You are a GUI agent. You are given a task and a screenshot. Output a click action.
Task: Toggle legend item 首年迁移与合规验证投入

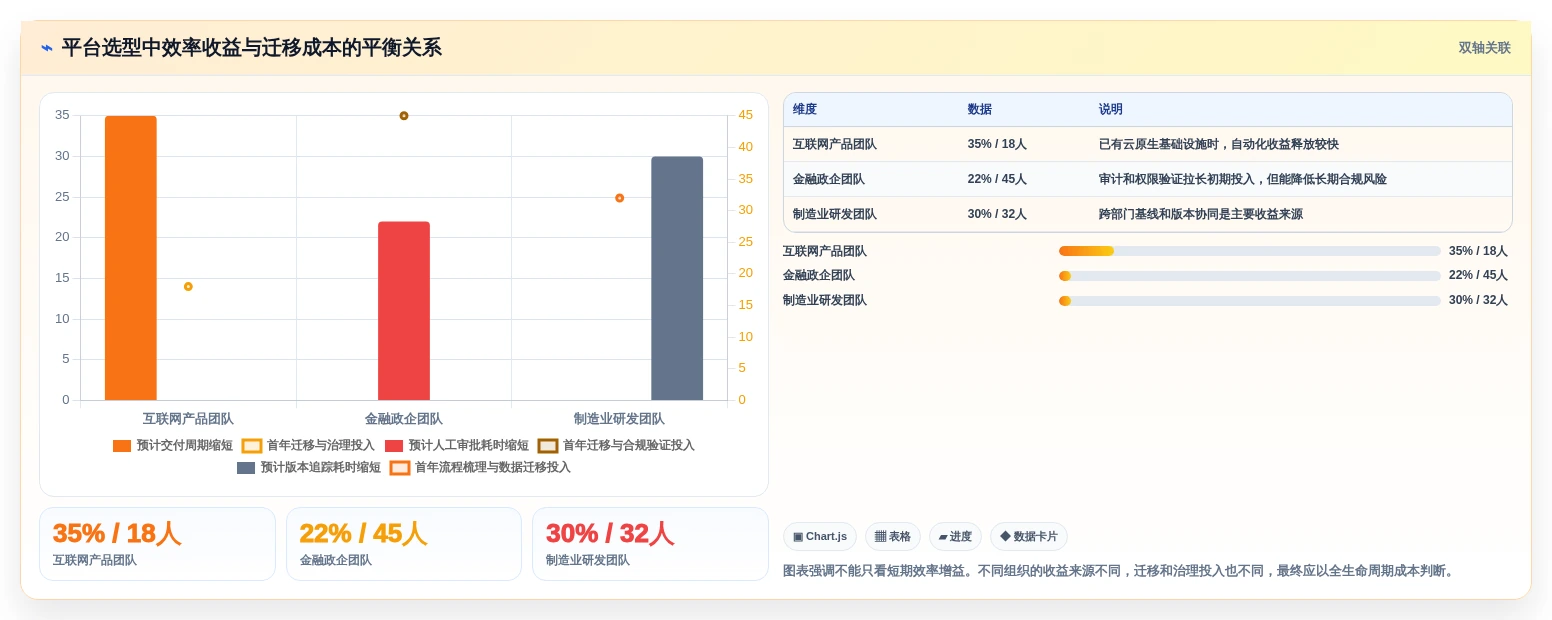(616, 445)
